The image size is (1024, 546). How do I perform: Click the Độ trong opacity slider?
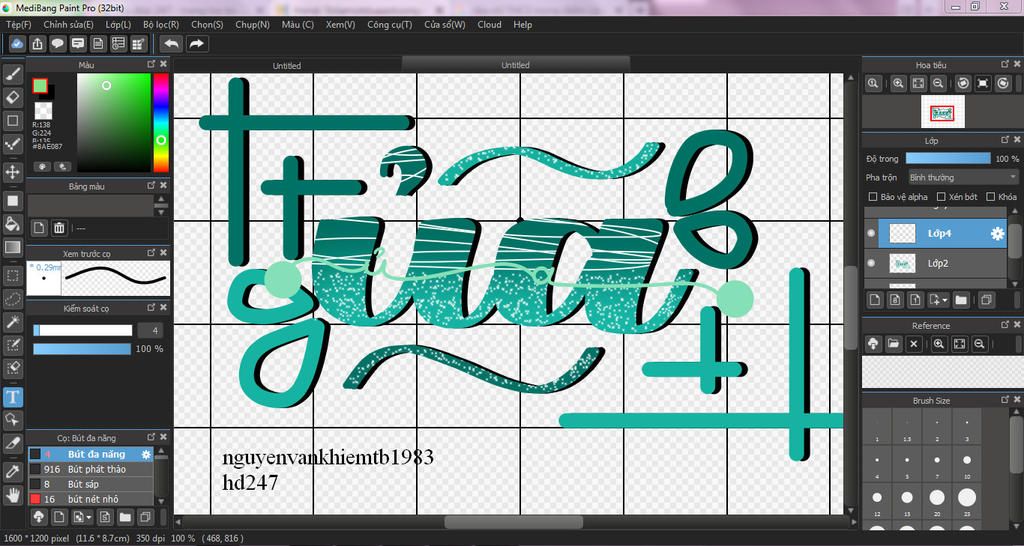(x=948, y=159)
